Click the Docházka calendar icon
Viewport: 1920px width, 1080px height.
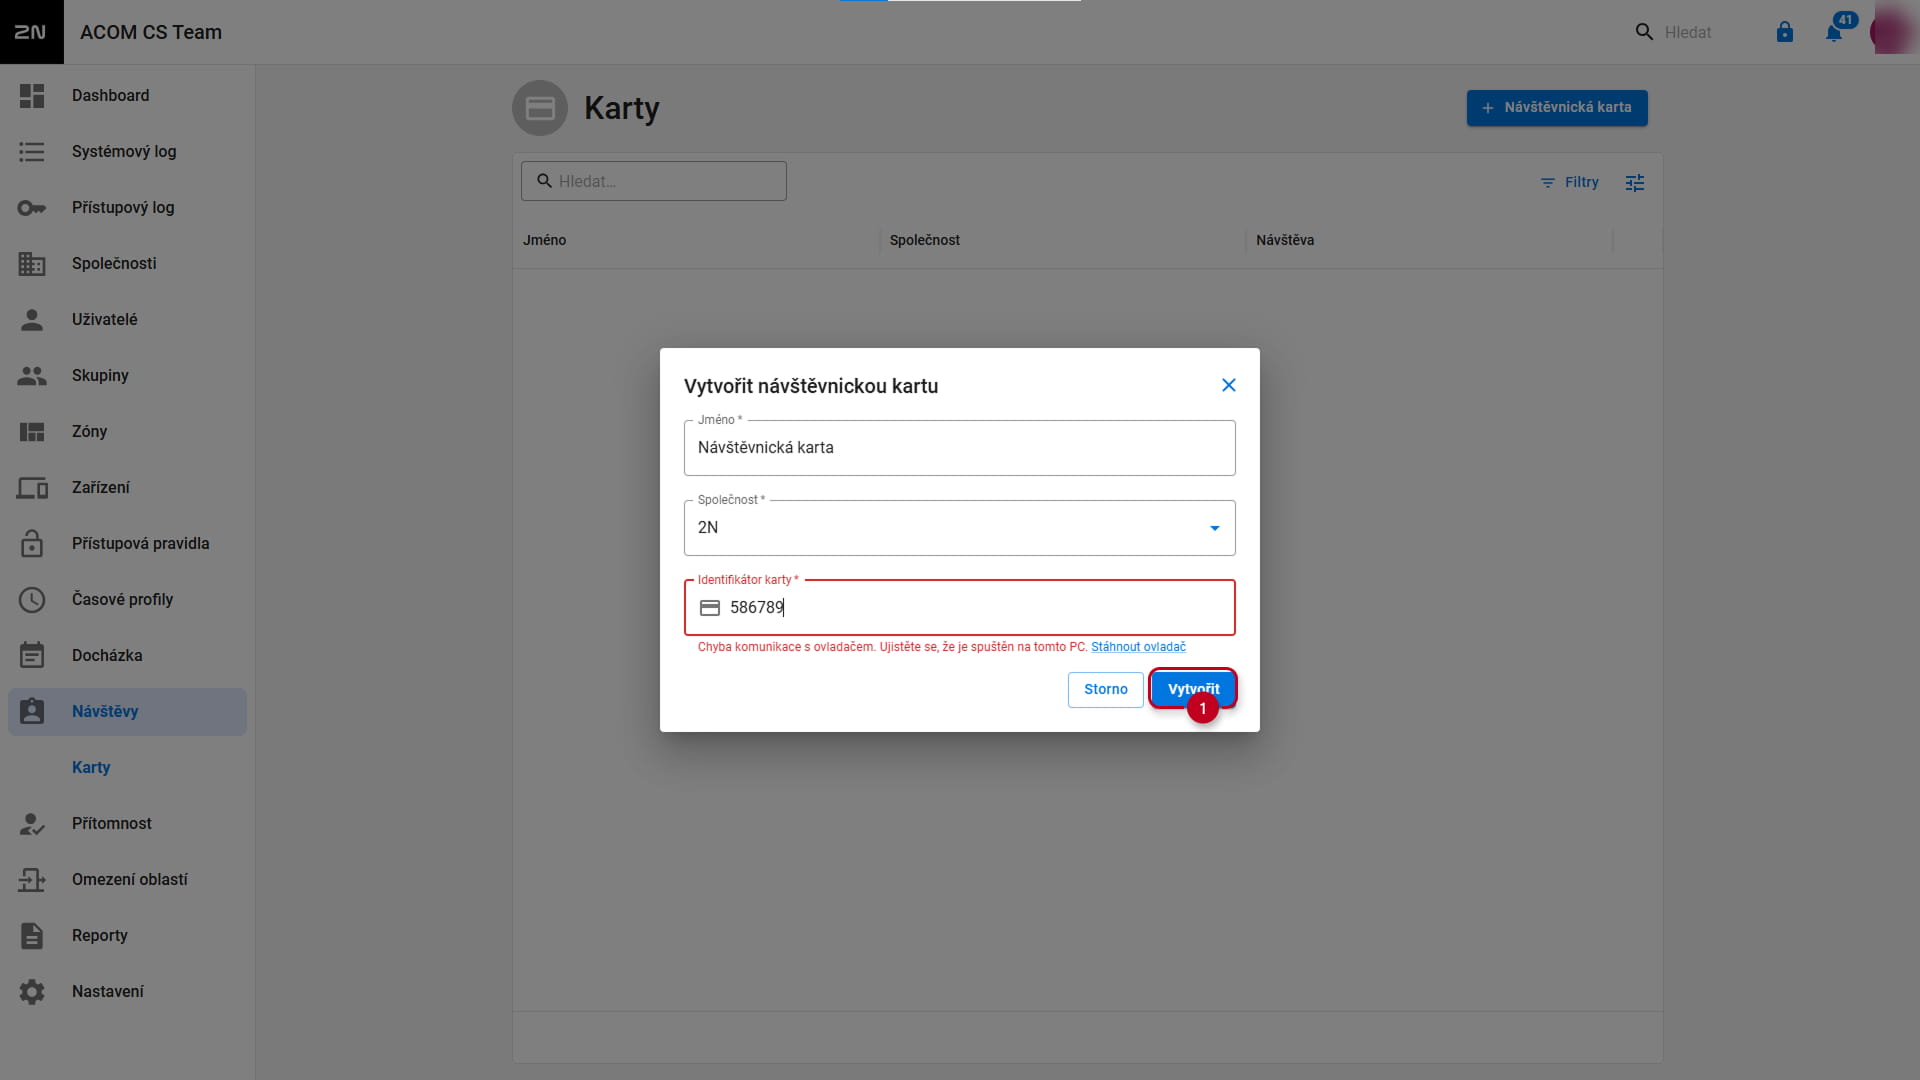point(32,655)
